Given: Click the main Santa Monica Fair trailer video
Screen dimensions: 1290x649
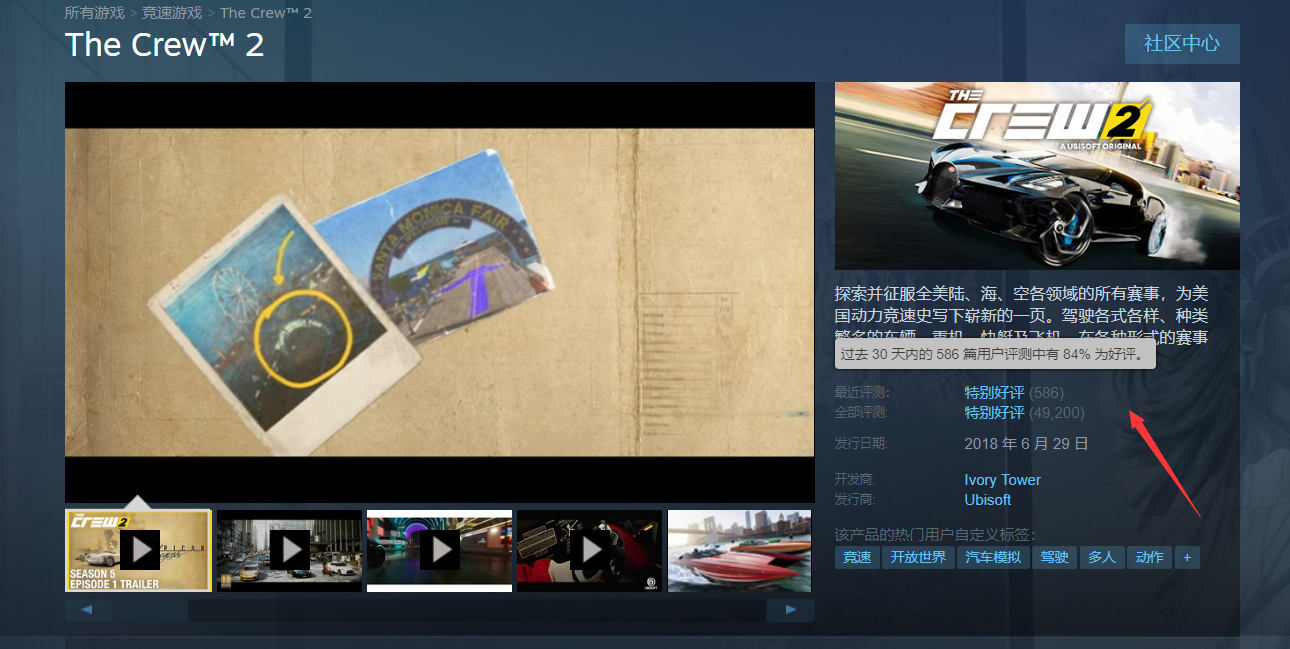Looking at the screenshot, I should click(440, 292).
